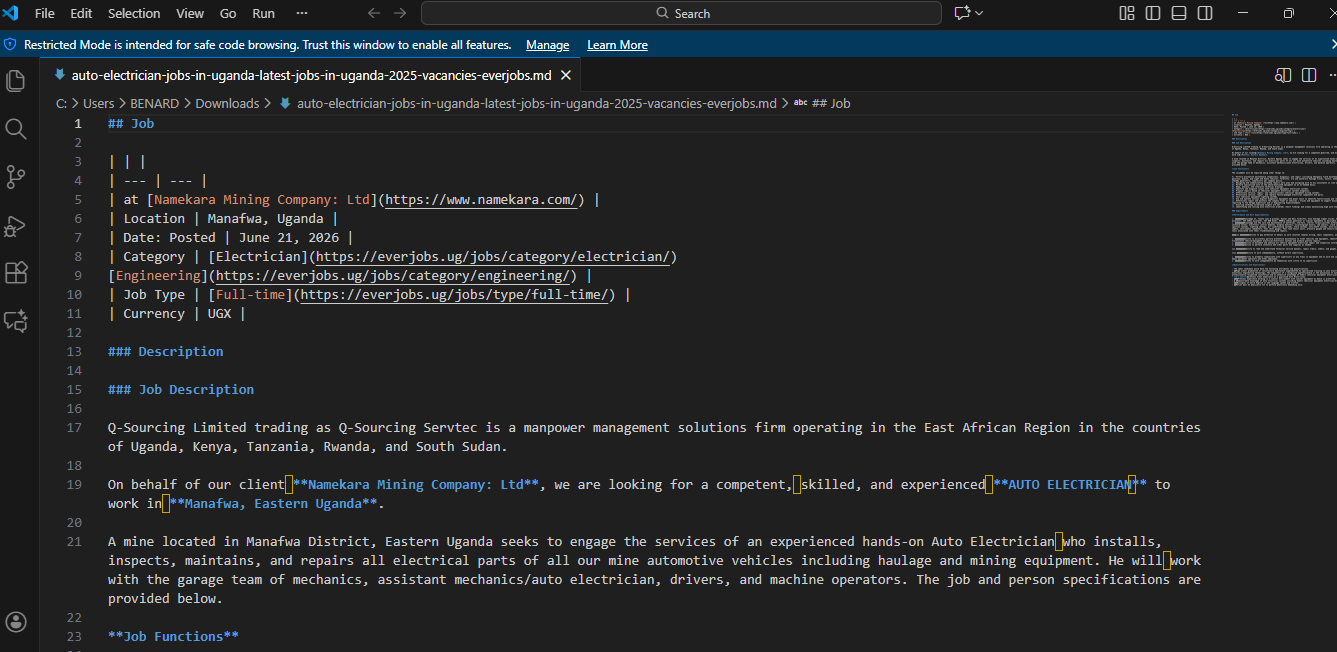
Task: Open the Chat view in activity bar
Action: pos(15,321)
